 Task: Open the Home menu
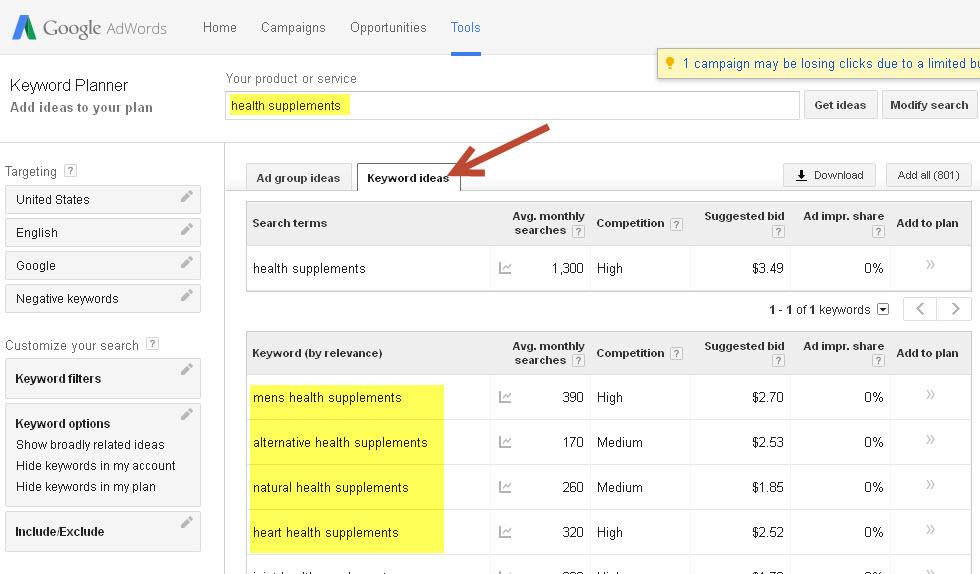(219, 28)
